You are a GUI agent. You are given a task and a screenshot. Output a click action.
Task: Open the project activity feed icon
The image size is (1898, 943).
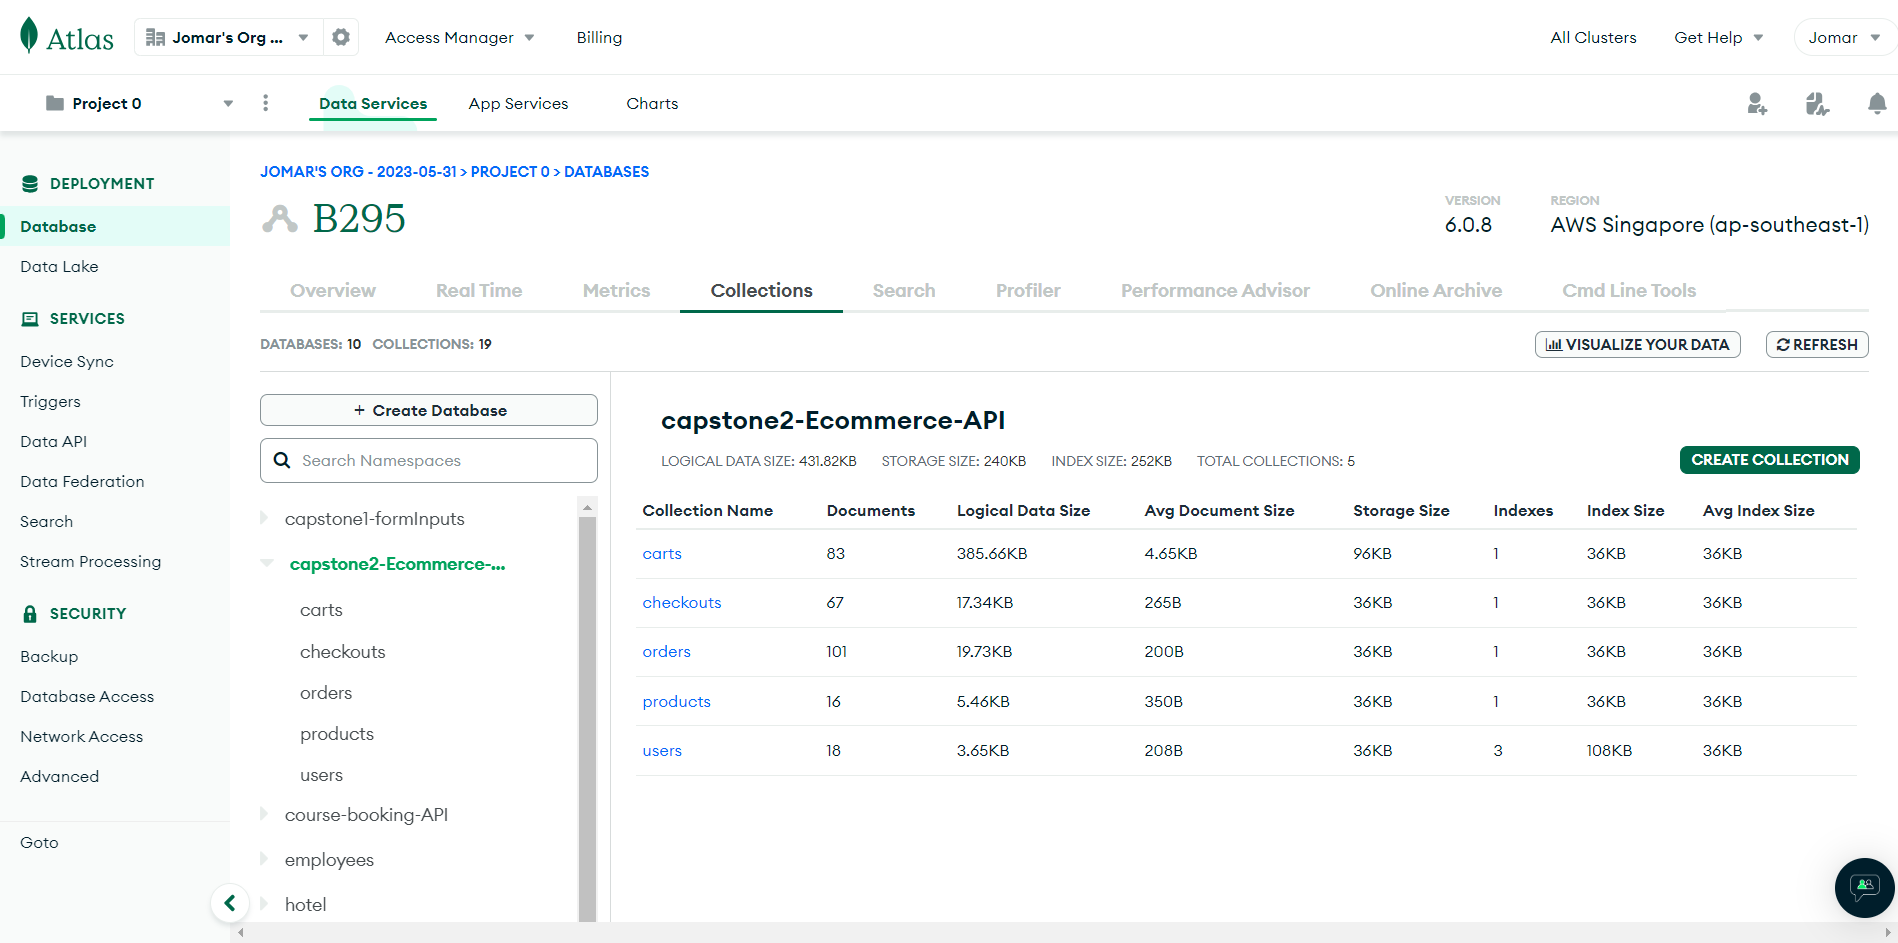click(x=1817, y=103)
